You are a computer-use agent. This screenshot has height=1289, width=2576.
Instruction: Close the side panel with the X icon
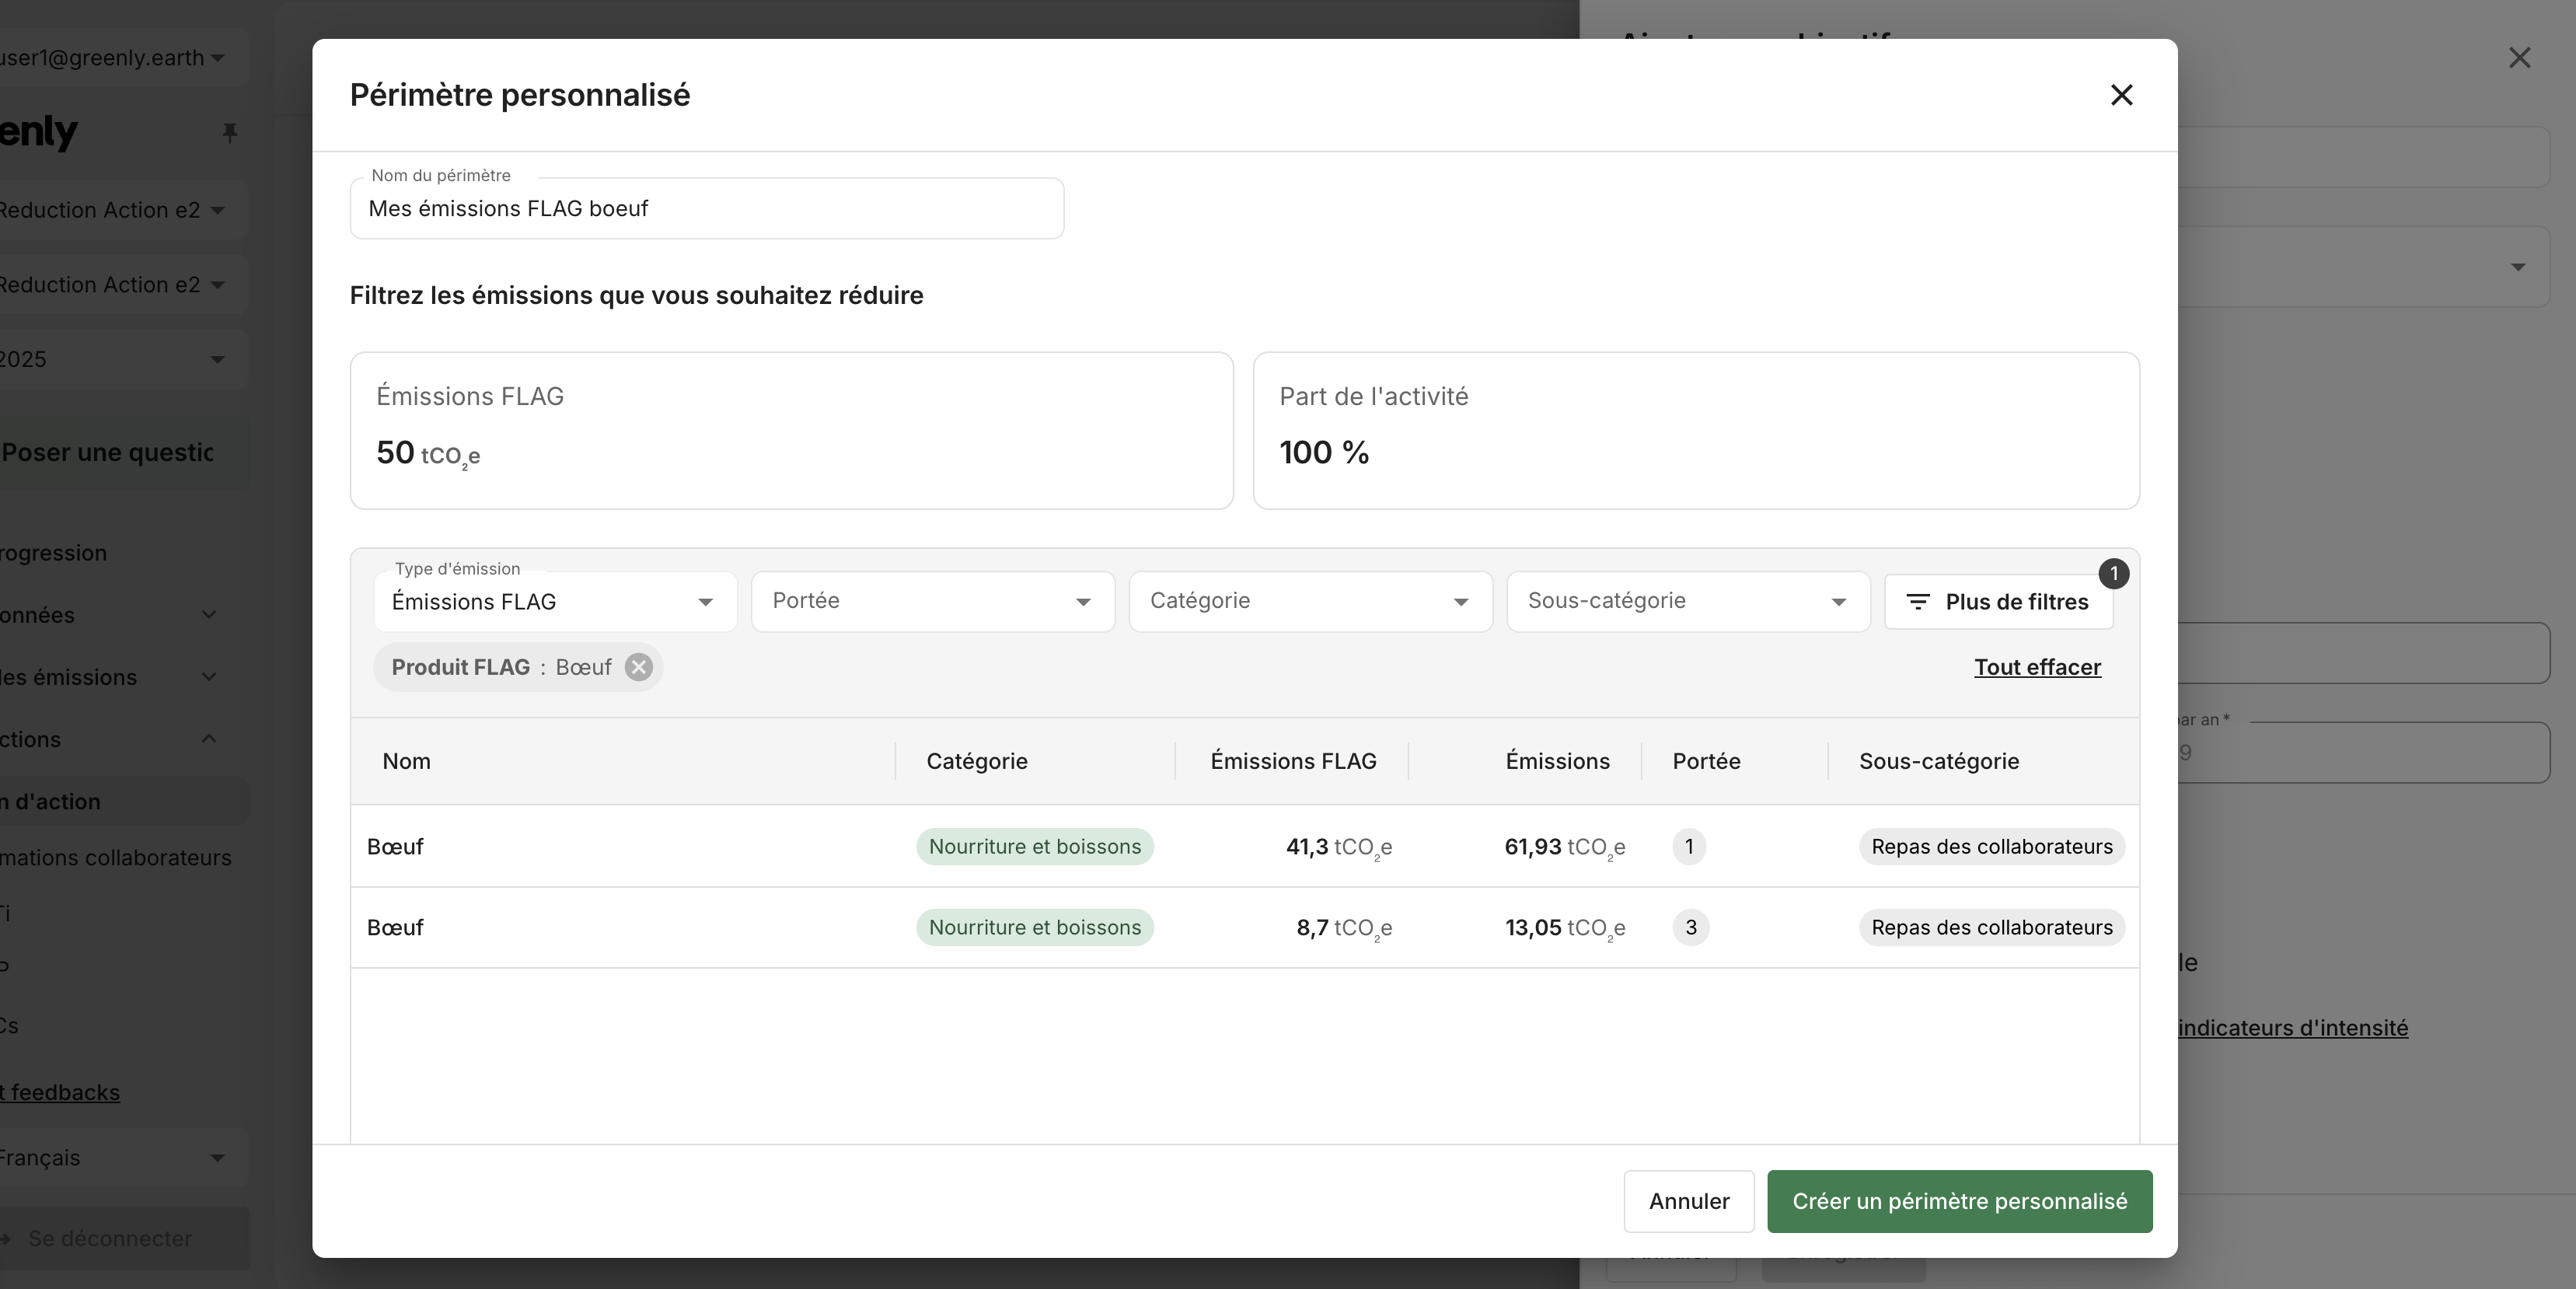point(2519,58)
